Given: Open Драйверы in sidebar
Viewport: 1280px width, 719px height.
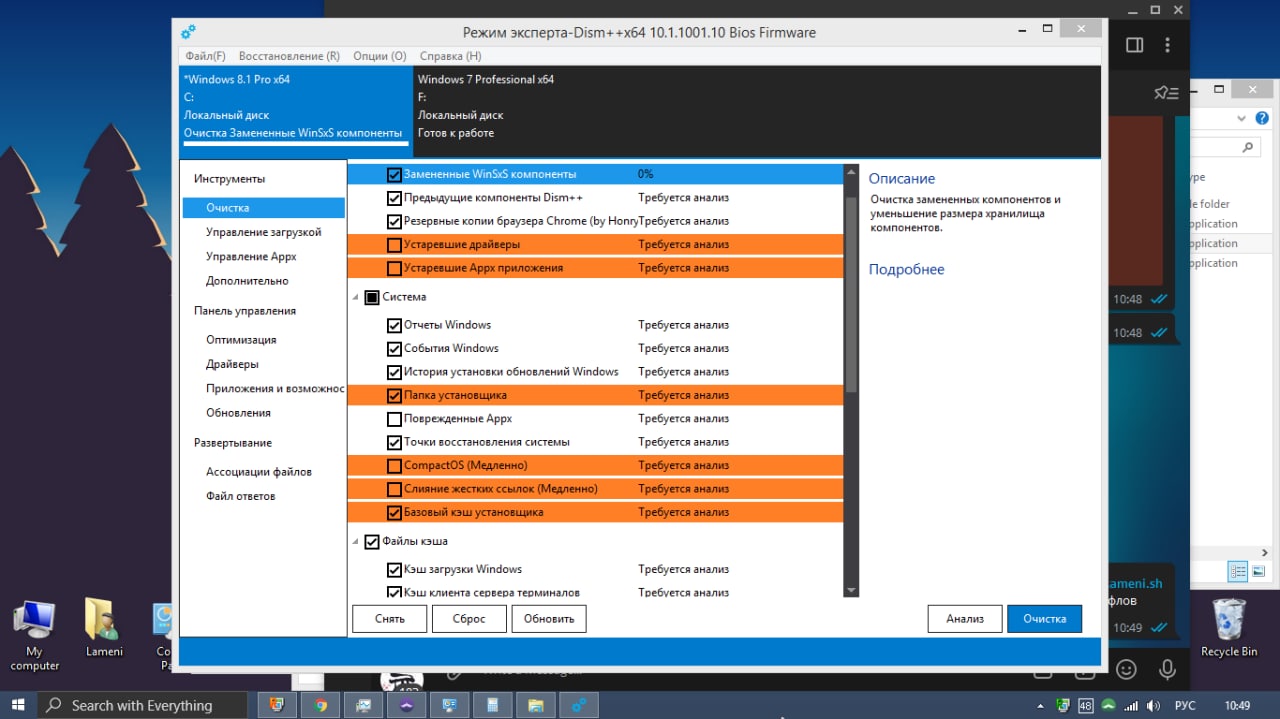Looking at the screenshot, I should point(232,364).
